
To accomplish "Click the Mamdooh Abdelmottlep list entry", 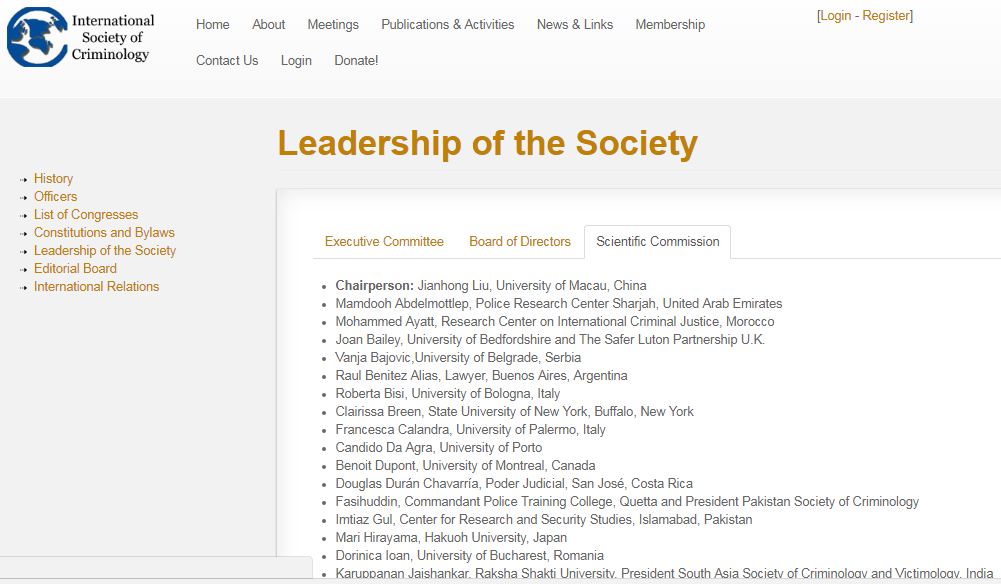I will coord(559,303).
